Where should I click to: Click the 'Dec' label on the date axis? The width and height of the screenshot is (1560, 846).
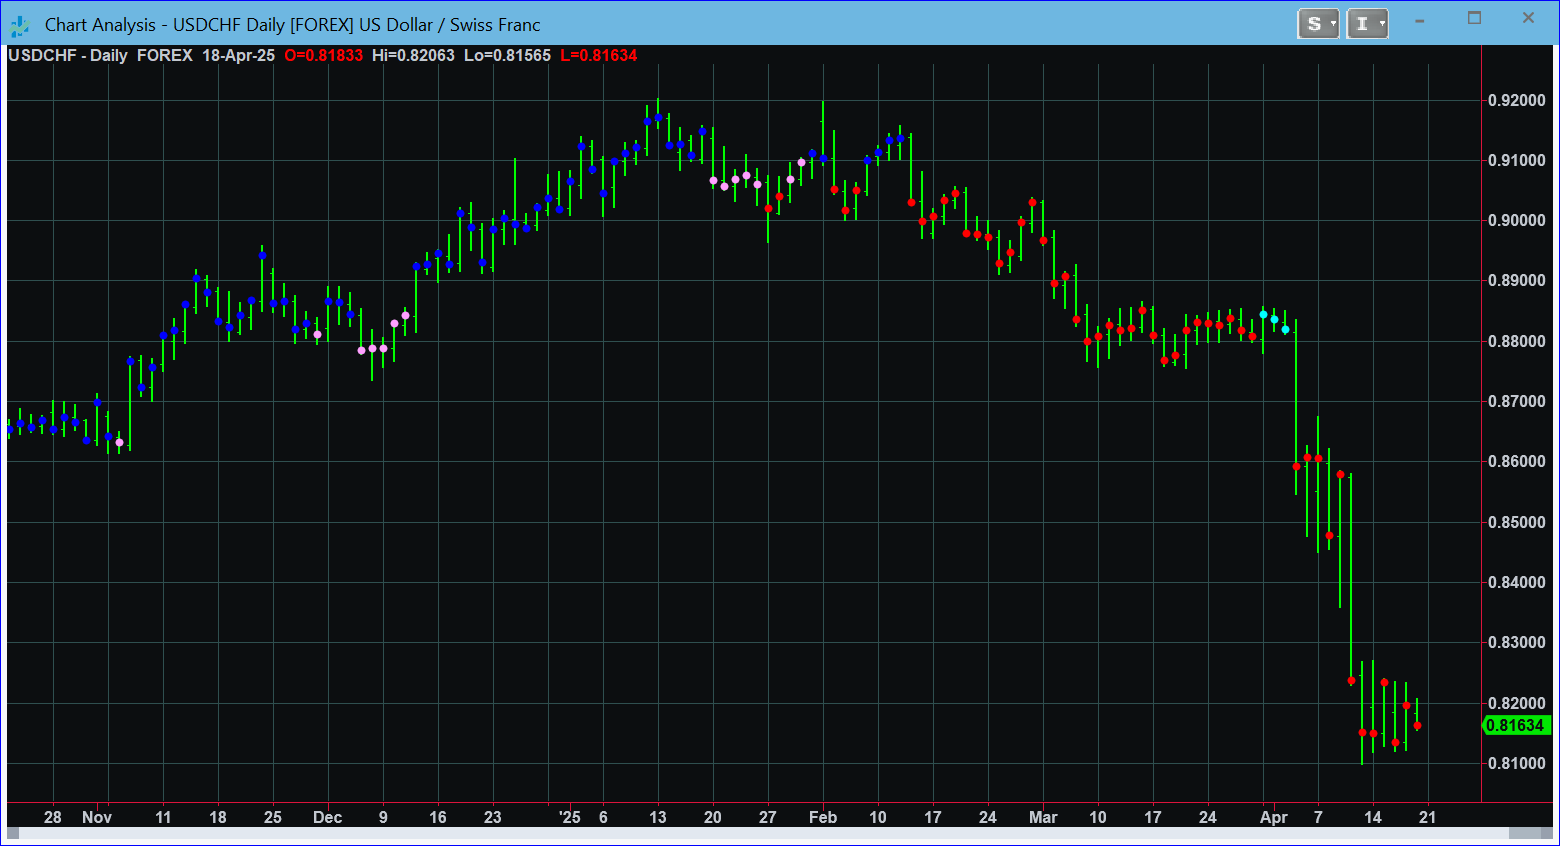tap(328, 817)
